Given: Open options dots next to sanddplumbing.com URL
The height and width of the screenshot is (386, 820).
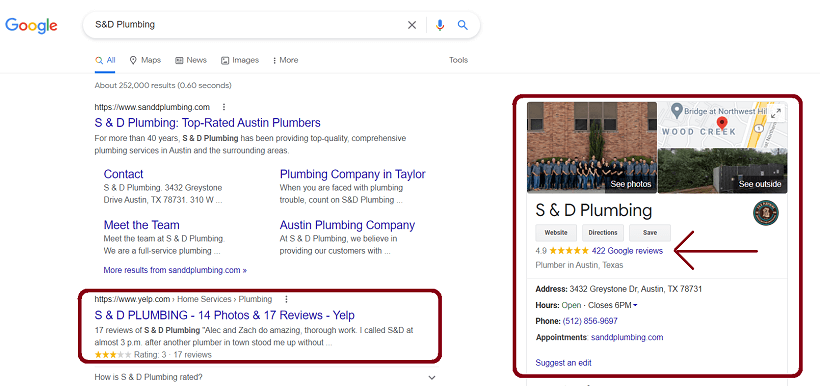Looking at the screenshot, I should point(224,107).
